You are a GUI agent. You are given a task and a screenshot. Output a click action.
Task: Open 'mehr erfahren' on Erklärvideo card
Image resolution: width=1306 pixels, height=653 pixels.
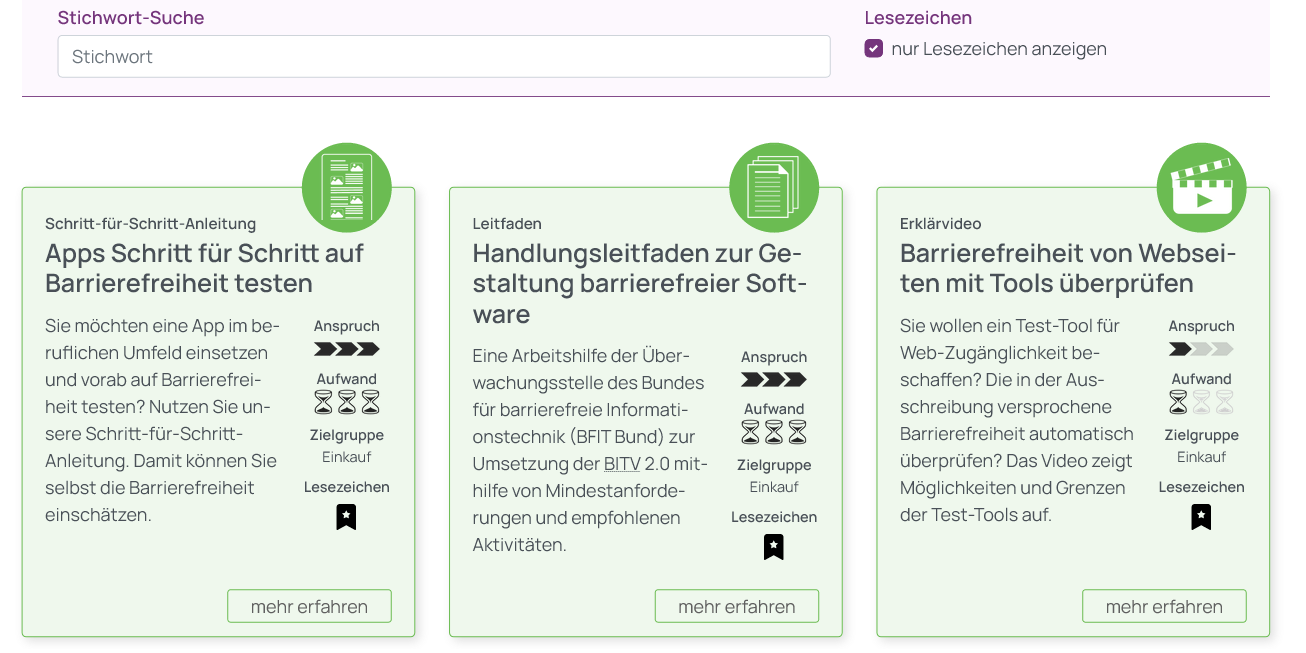click(1164, 607)
